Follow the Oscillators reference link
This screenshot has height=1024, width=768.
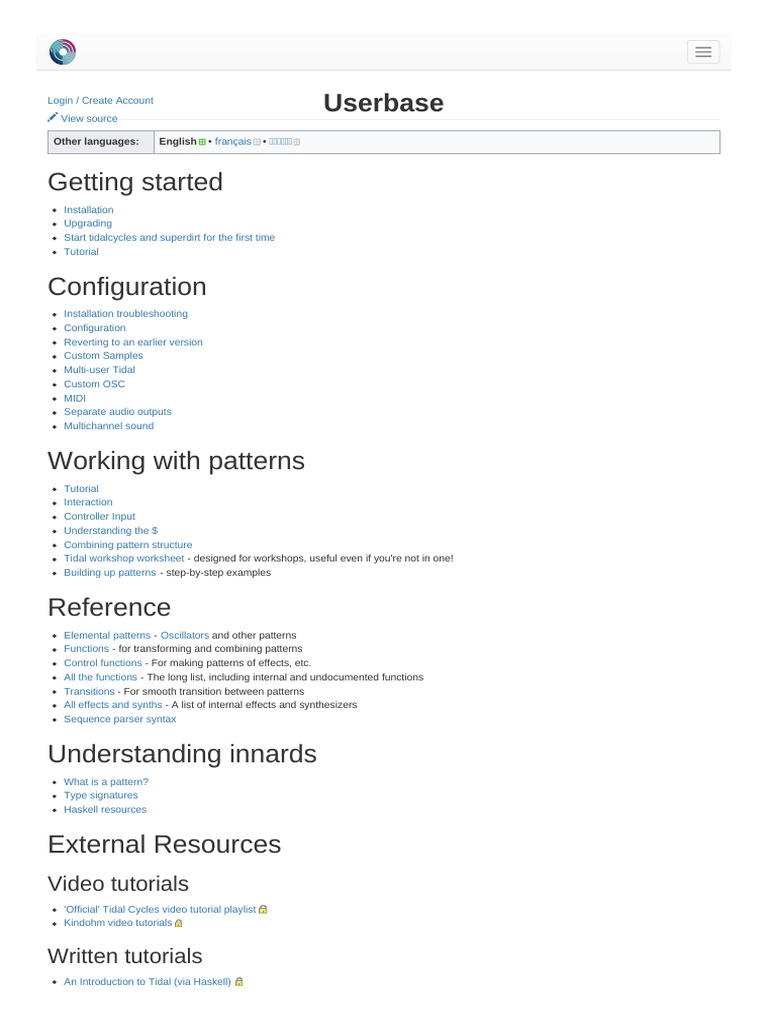(185, 635)
